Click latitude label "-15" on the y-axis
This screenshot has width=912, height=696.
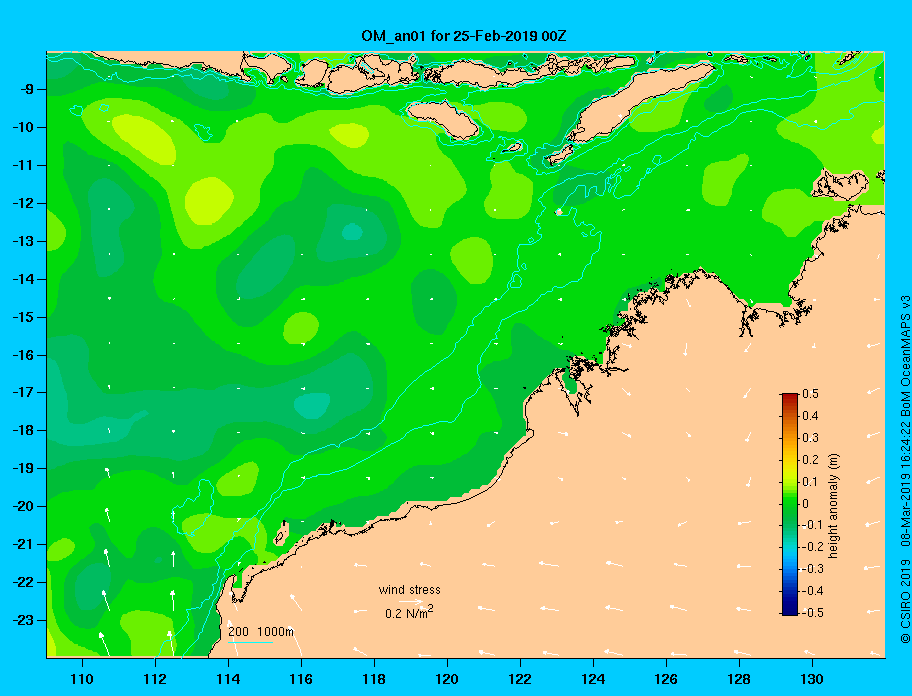pyautogui.click(x=22, y=317)
